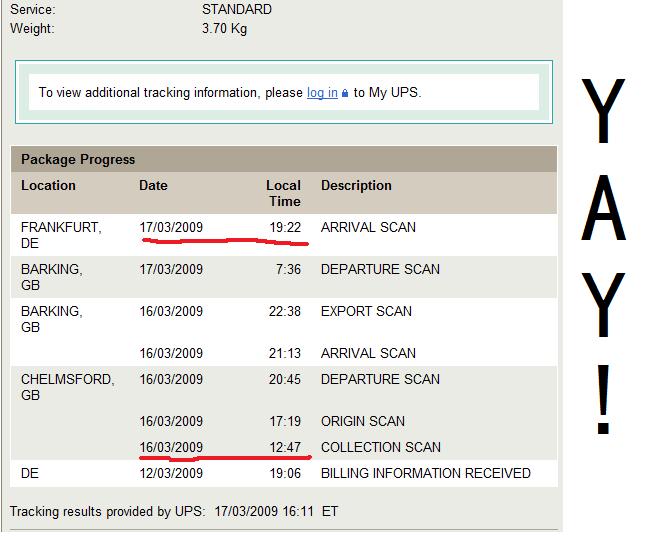Image resolution: width=647 pixels, height=538 pixels.
Task: Select CHELMSFORD, GB location cell
Action: tap(68, 387)
